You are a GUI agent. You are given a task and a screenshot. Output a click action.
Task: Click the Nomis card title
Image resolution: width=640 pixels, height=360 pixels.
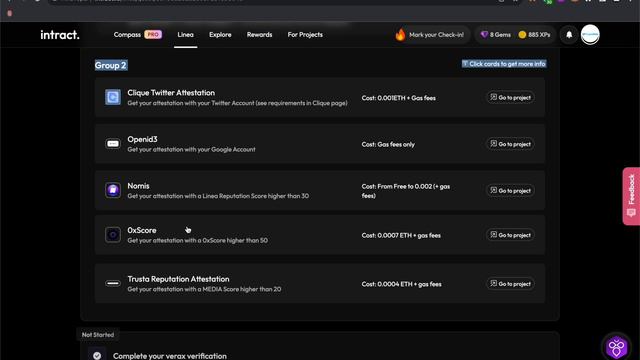138,186
